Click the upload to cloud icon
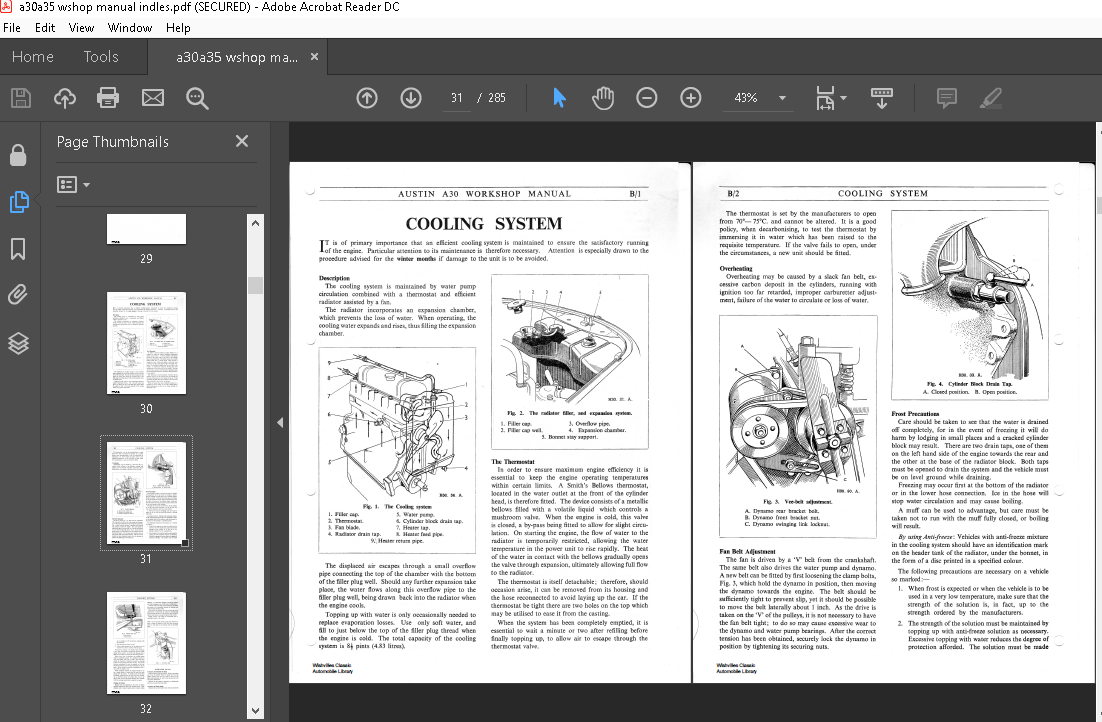Image resolution: width=1102 pixels, height=722 pixels. click(x=64, y=98)
